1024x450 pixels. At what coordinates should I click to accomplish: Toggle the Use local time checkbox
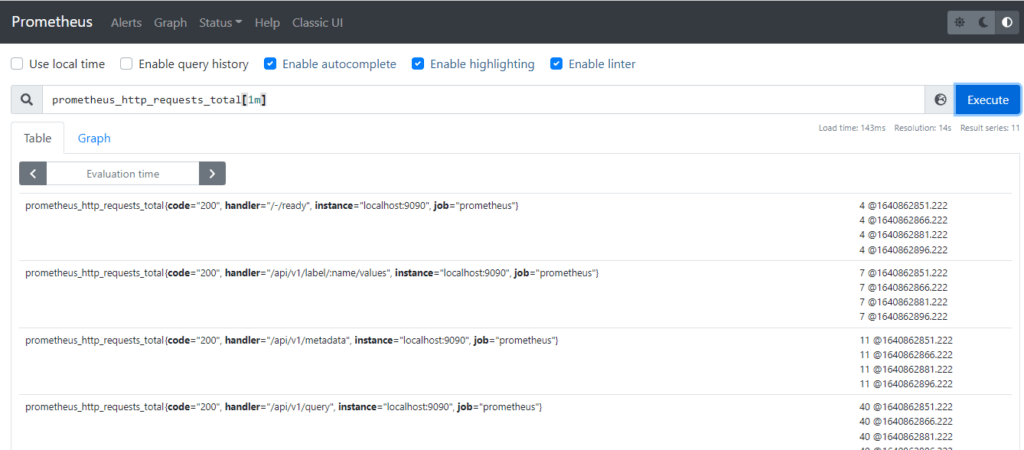17,64
